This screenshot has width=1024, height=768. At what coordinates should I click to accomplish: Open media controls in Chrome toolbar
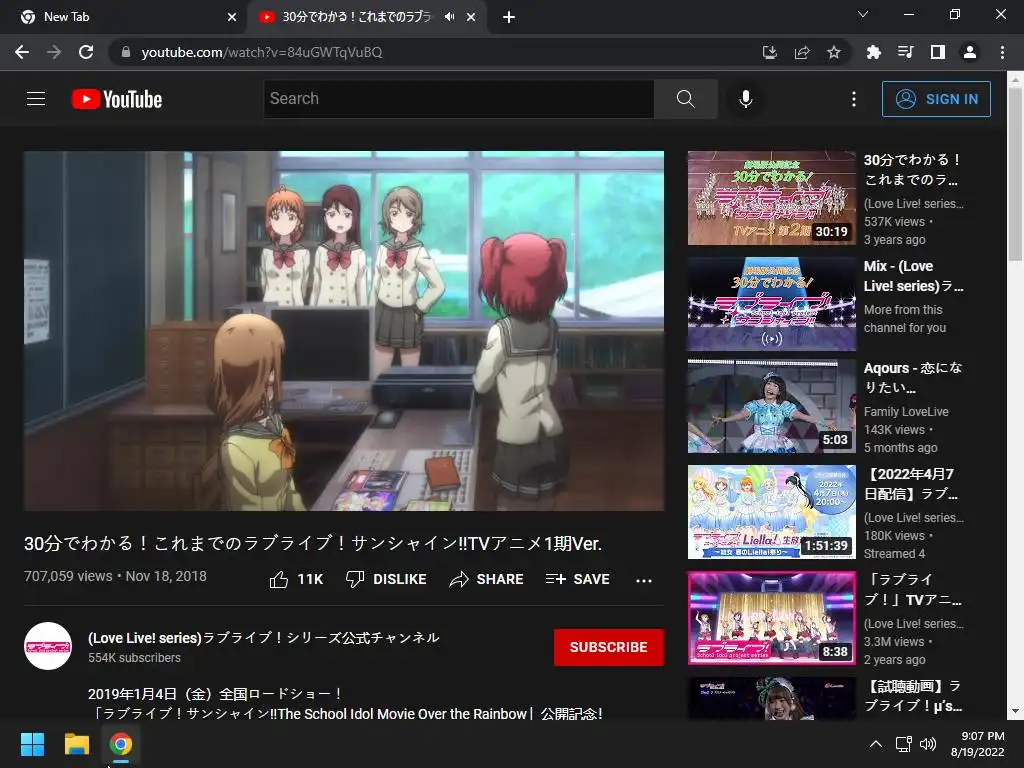pyautogui.click(x=905, y=52)
